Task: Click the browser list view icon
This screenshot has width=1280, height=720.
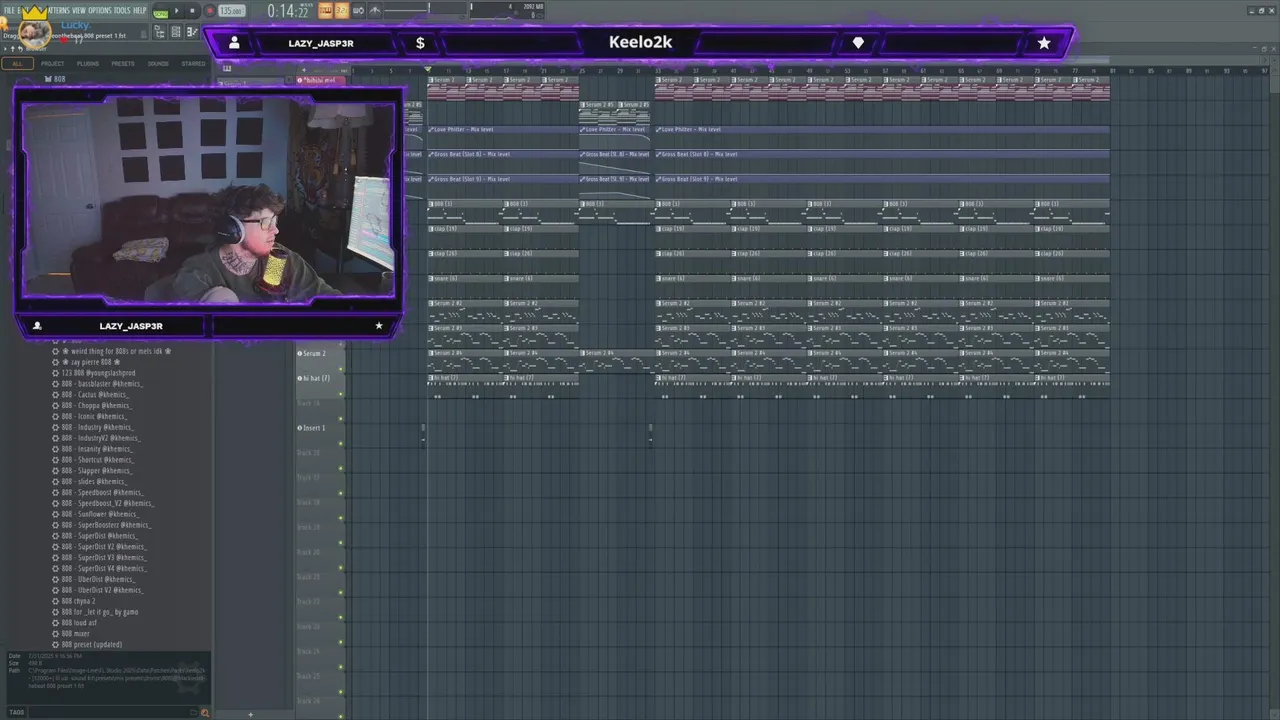Action: [176, 32]
